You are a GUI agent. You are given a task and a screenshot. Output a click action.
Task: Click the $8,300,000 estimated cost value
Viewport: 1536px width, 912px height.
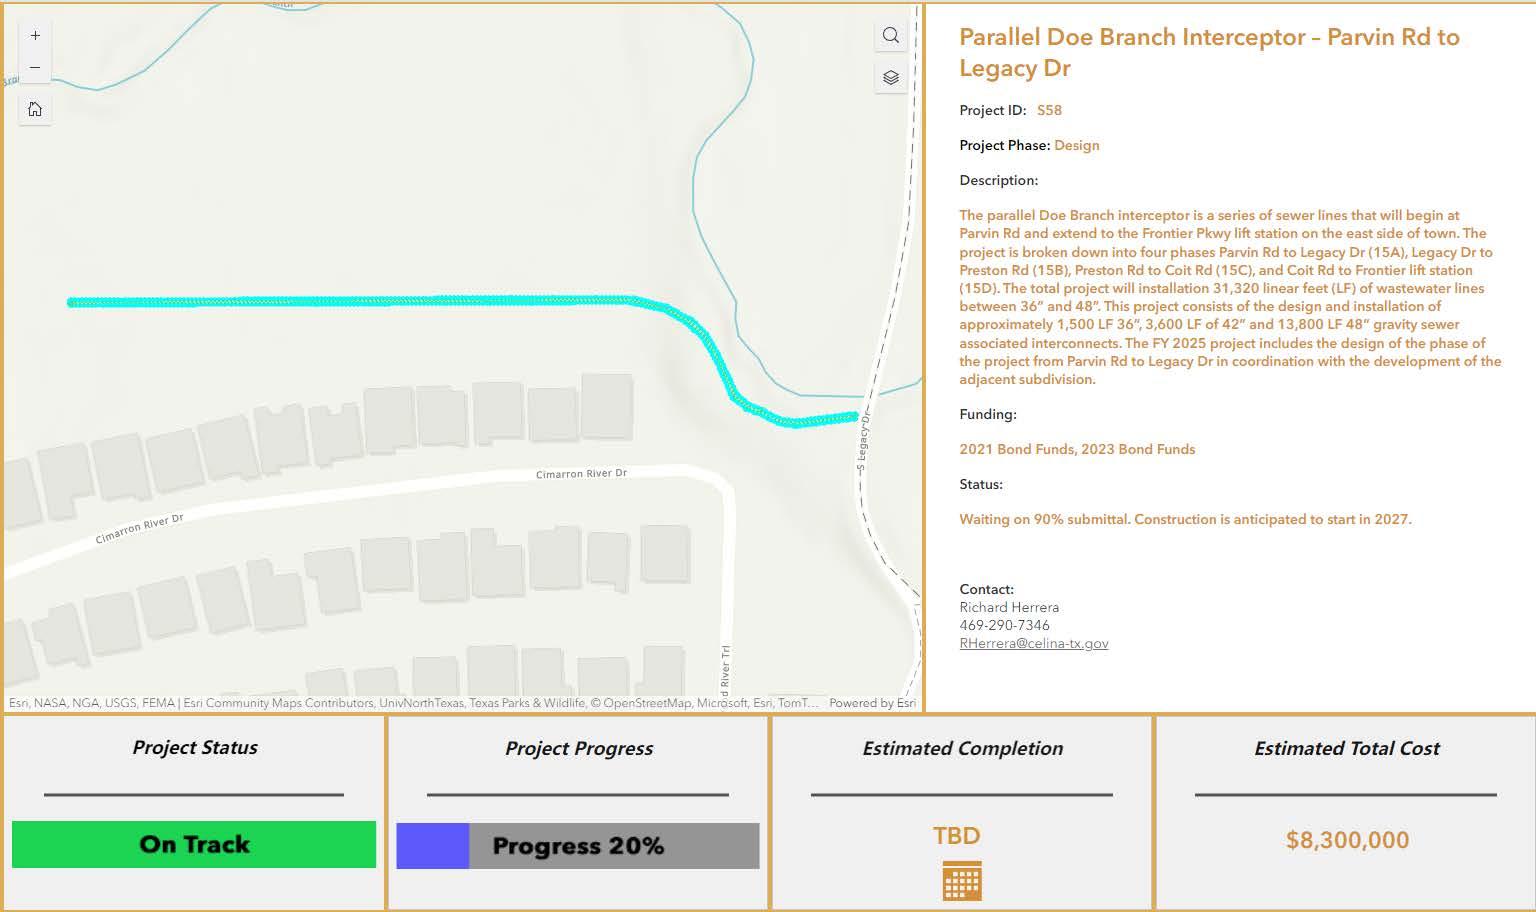coord(1347,840)
